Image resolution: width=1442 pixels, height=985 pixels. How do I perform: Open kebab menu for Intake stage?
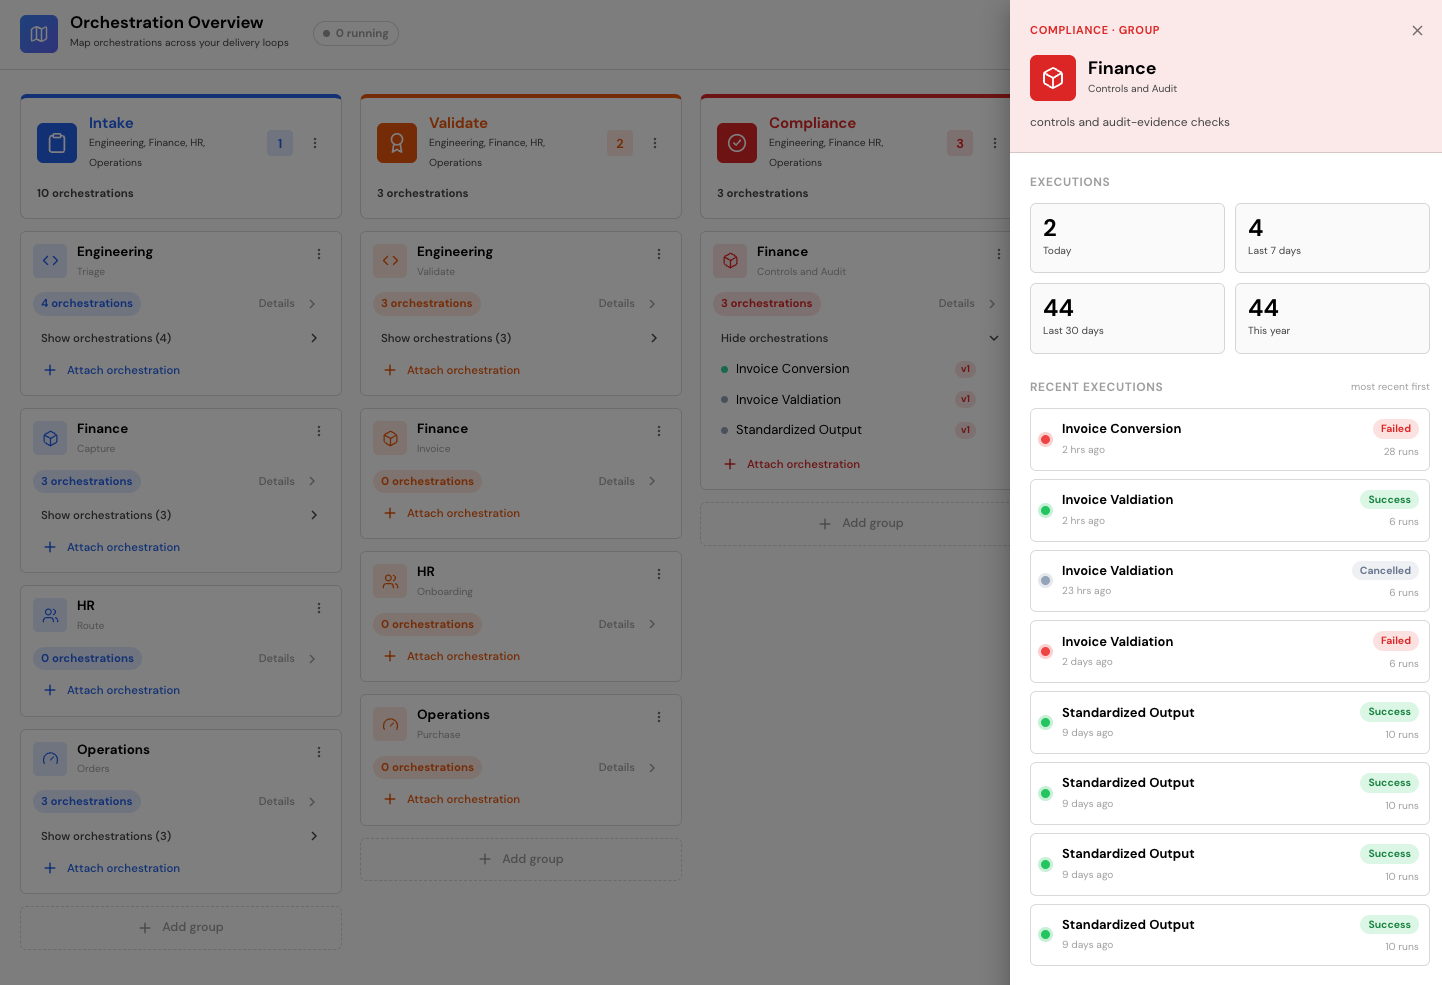point(315,143)
